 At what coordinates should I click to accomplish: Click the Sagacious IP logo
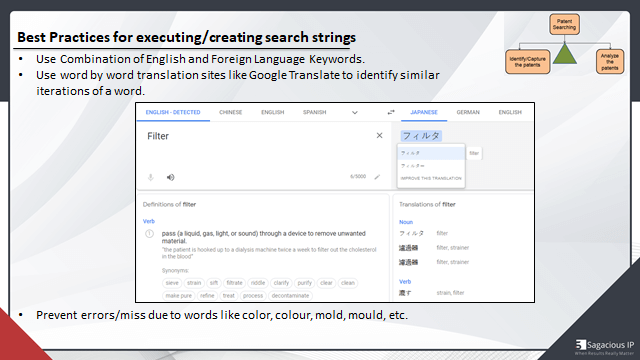coord(605,347)
